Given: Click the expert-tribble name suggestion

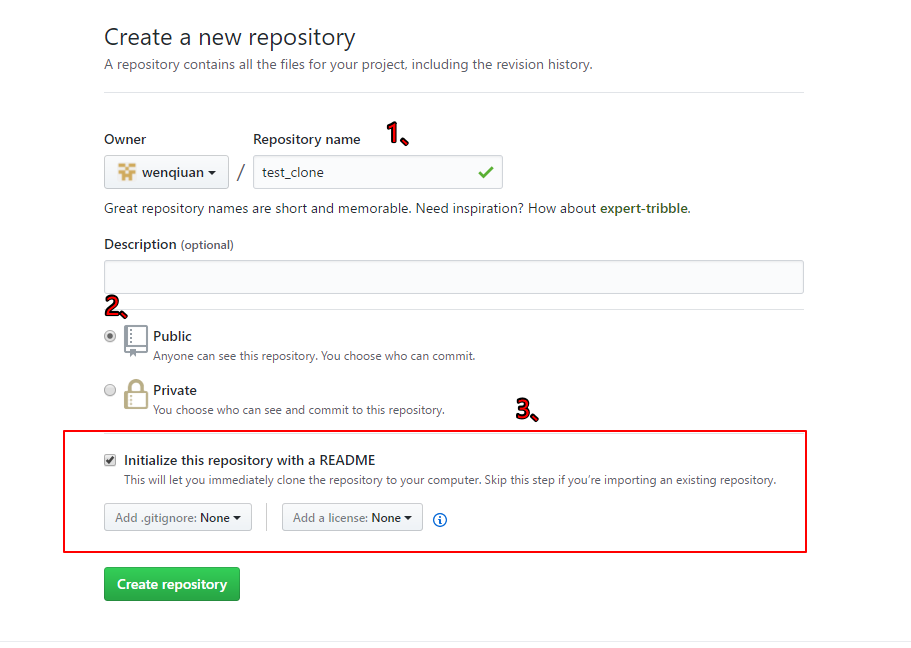Looking at the screenshot, I should [x=644, y=209].
